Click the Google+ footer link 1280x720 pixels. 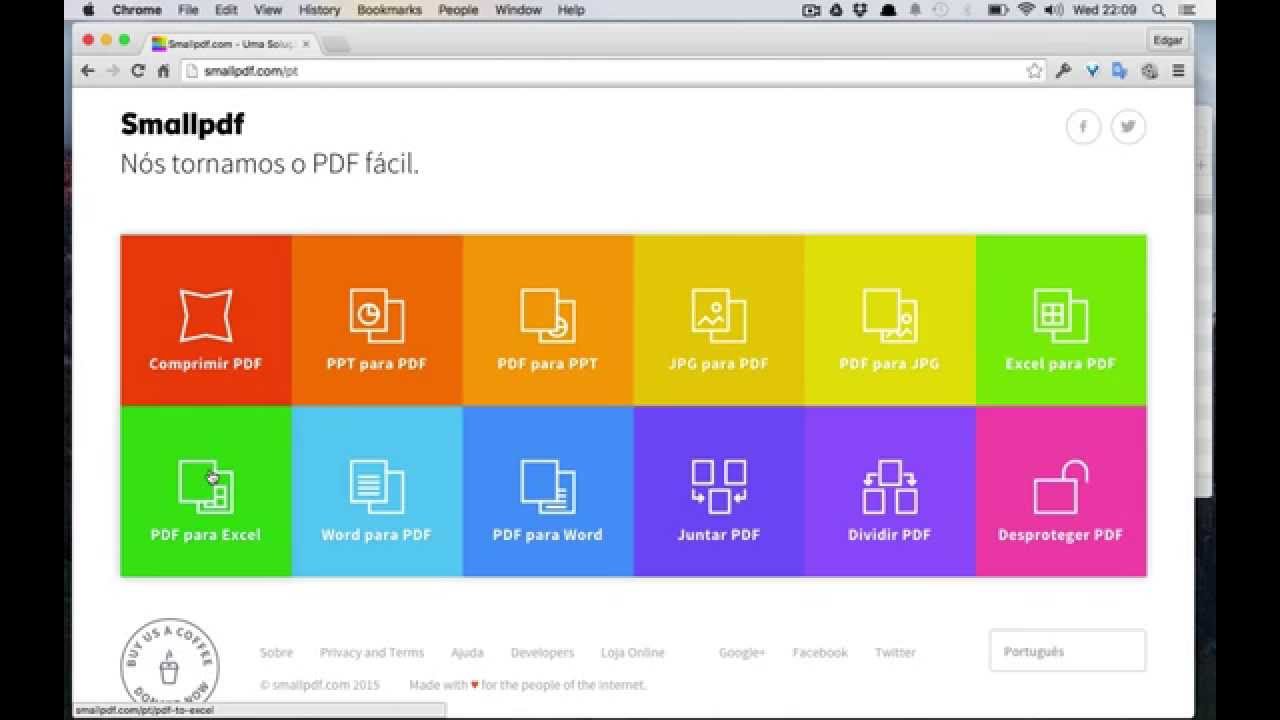(742, 652)
